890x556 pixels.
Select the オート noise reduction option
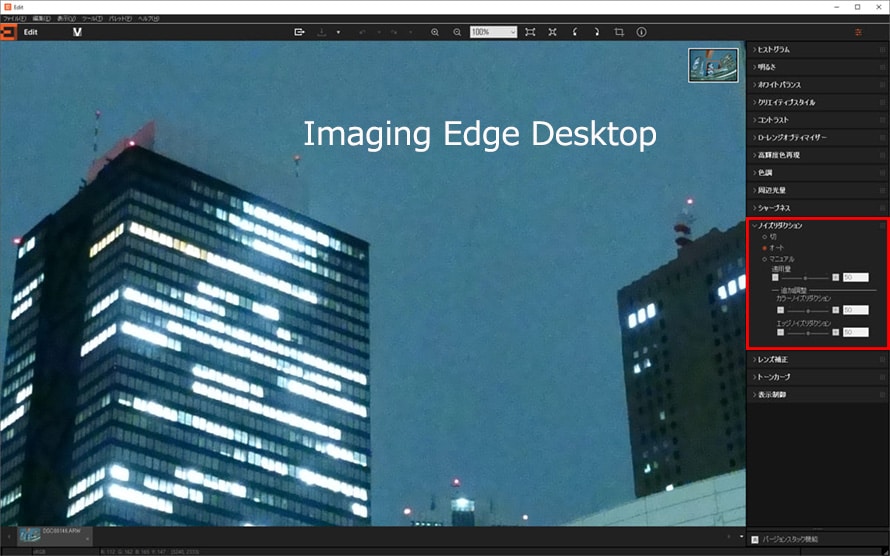tap(765, 247)
